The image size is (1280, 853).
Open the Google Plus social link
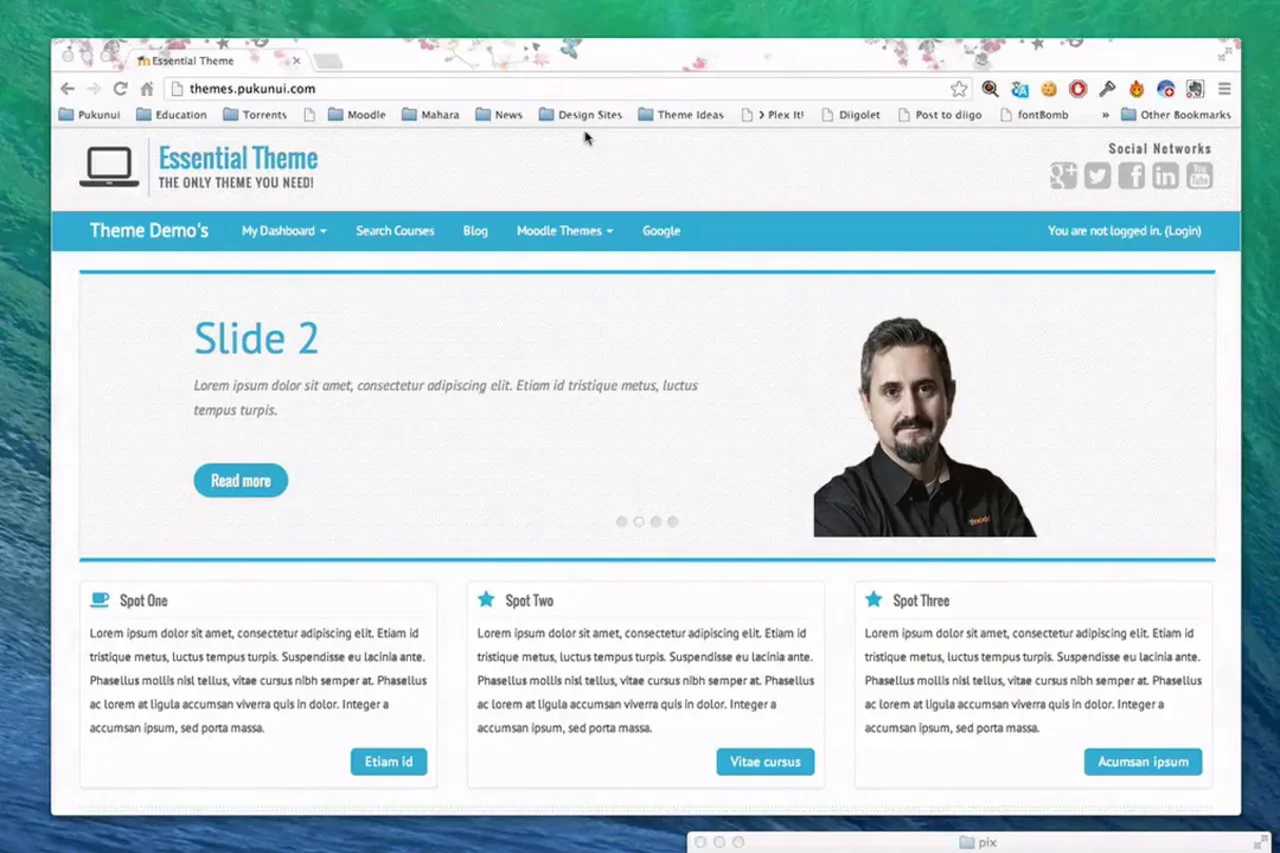pyautogui.click(x=1063, y=176)
